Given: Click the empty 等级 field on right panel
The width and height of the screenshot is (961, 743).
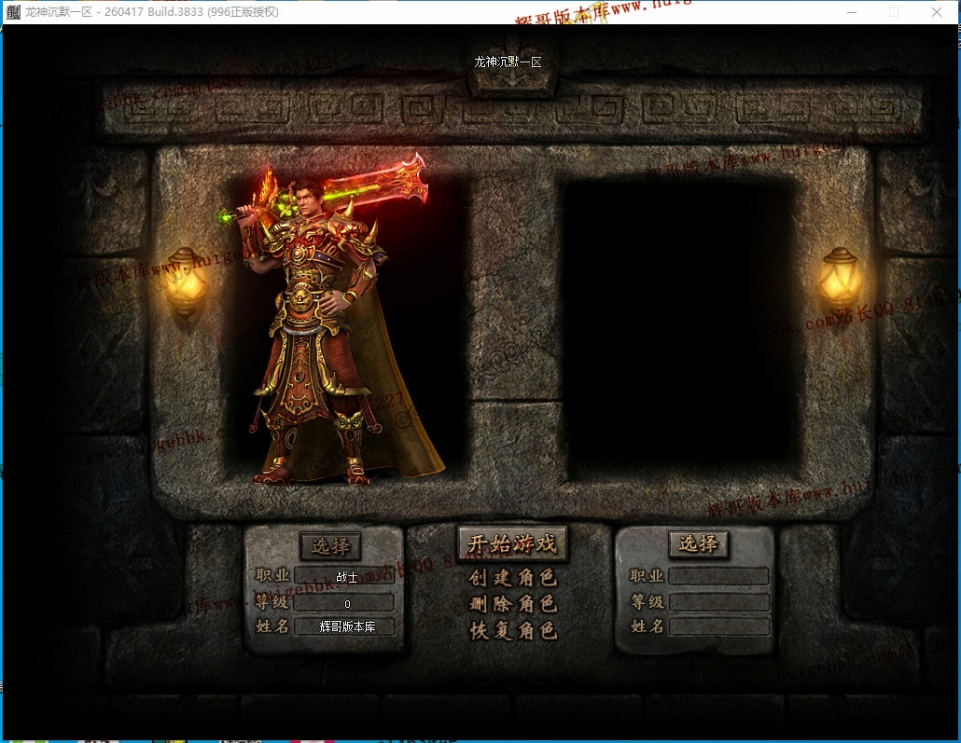Looking at the screenshot, I should point(719,602).
